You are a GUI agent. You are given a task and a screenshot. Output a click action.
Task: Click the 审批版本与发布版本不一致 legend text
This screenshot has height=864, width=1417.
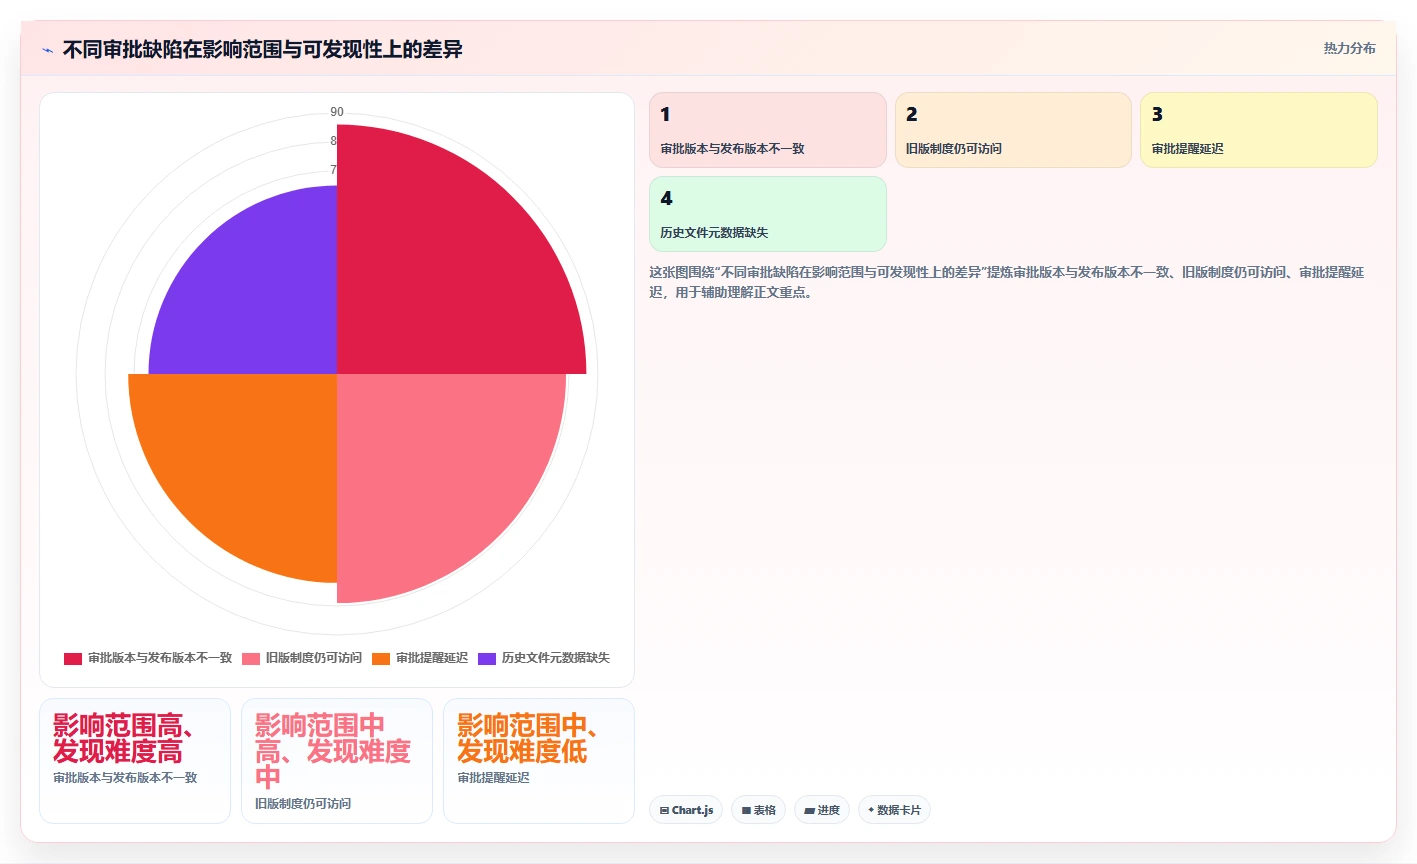tap(160, 658)
